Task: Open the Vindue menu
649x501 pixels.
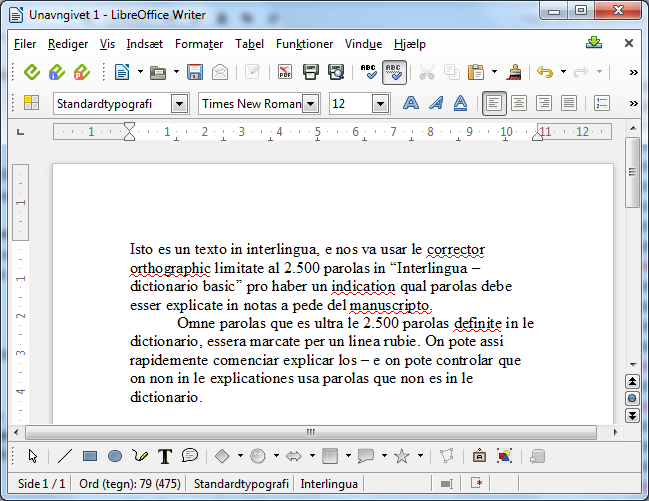Action: 363,44
